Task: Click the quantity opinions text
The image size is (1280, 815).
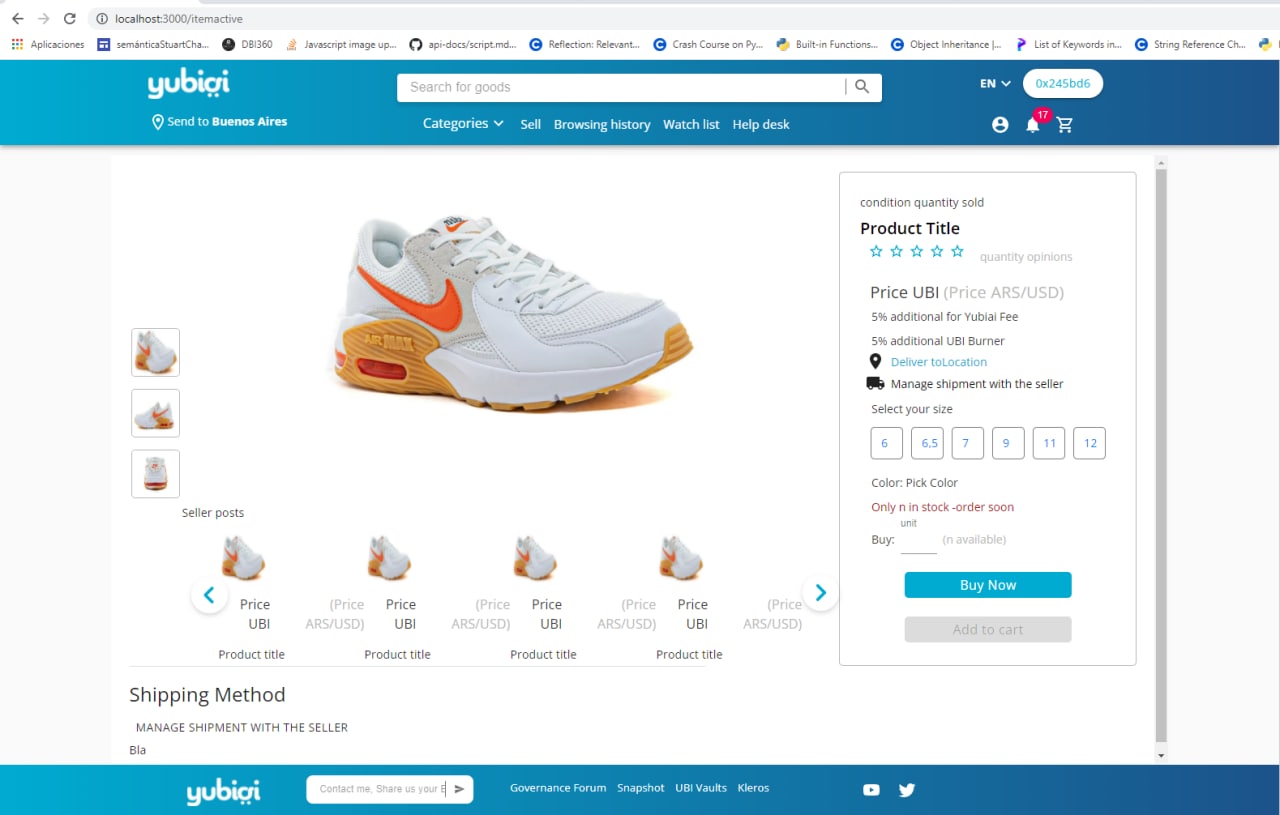Action: click(1026, 257)
